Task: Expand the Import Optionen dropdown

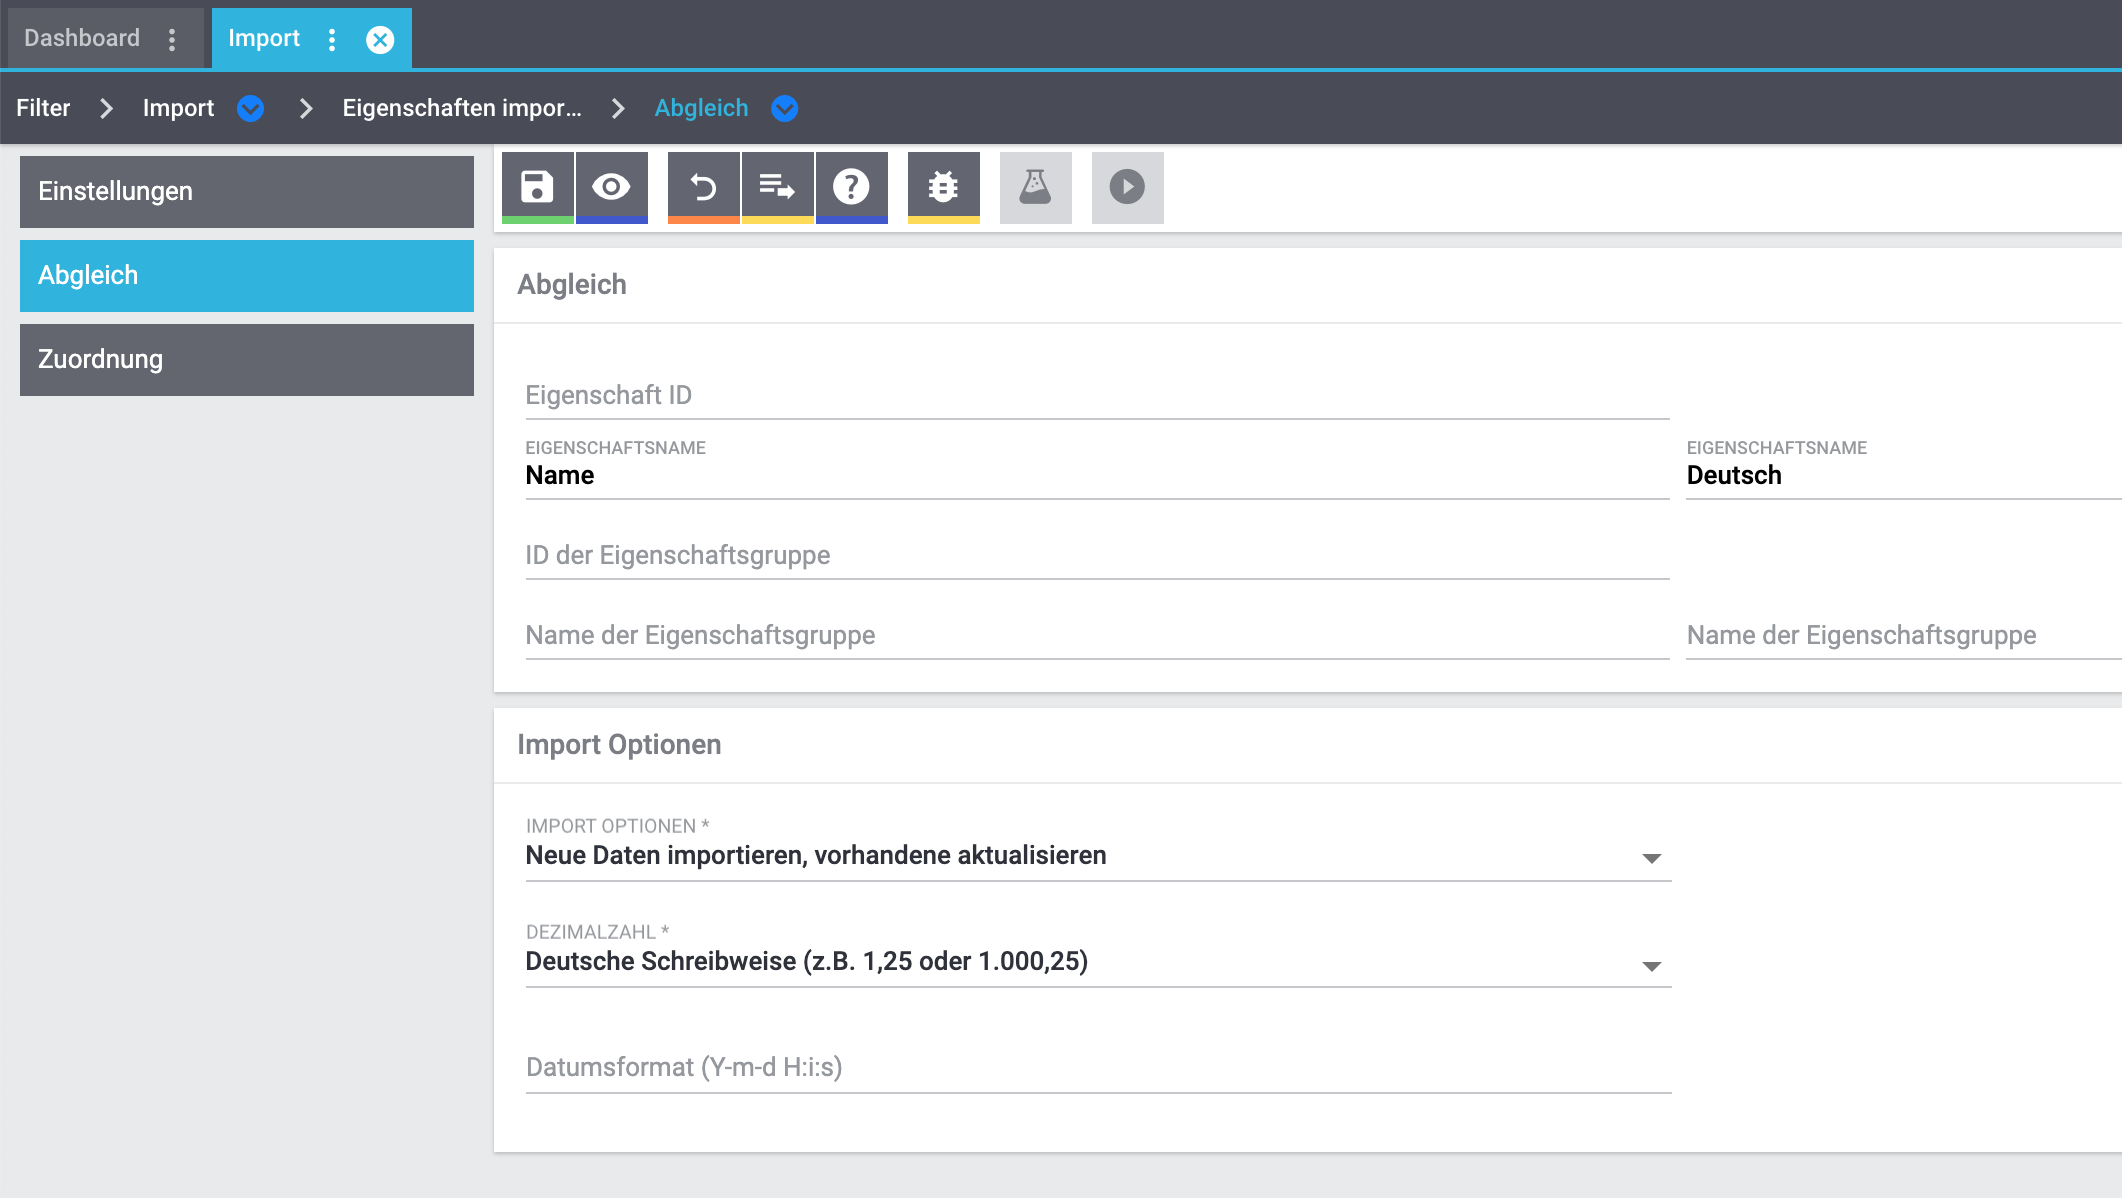Action: tap(1651, 858)
